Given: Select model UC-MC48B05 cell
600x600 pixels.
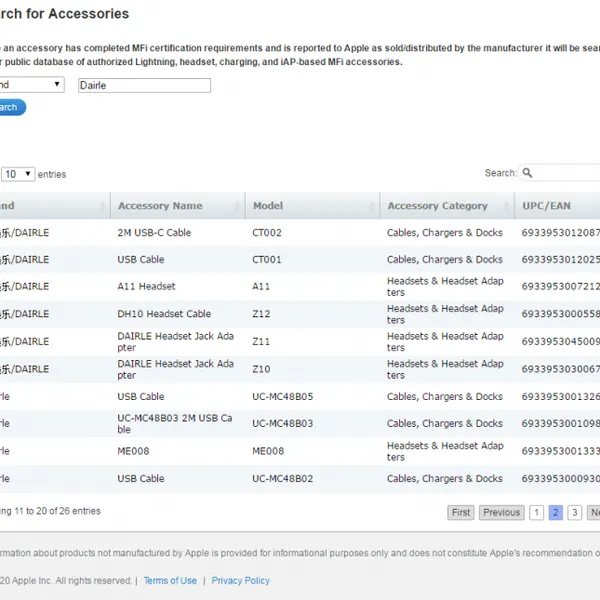Looking at the screenshot, I should pos(282,396).
